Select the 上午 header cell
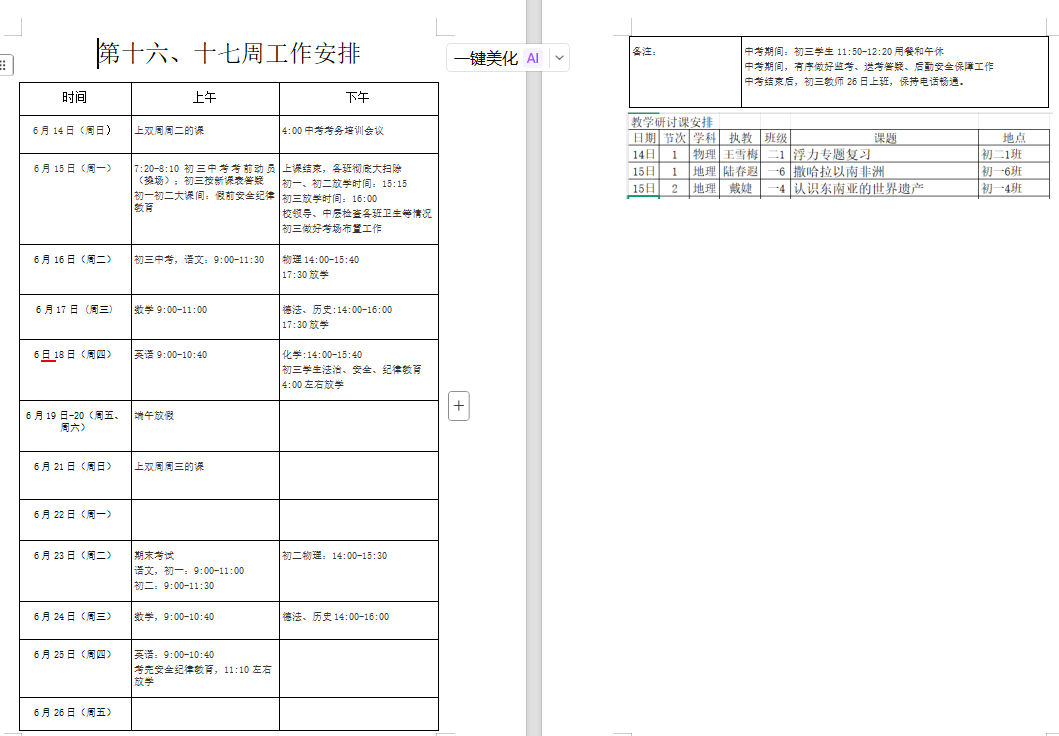This screenshot has height=736, width=1059. pyautogui.click(x=205, y=99)
